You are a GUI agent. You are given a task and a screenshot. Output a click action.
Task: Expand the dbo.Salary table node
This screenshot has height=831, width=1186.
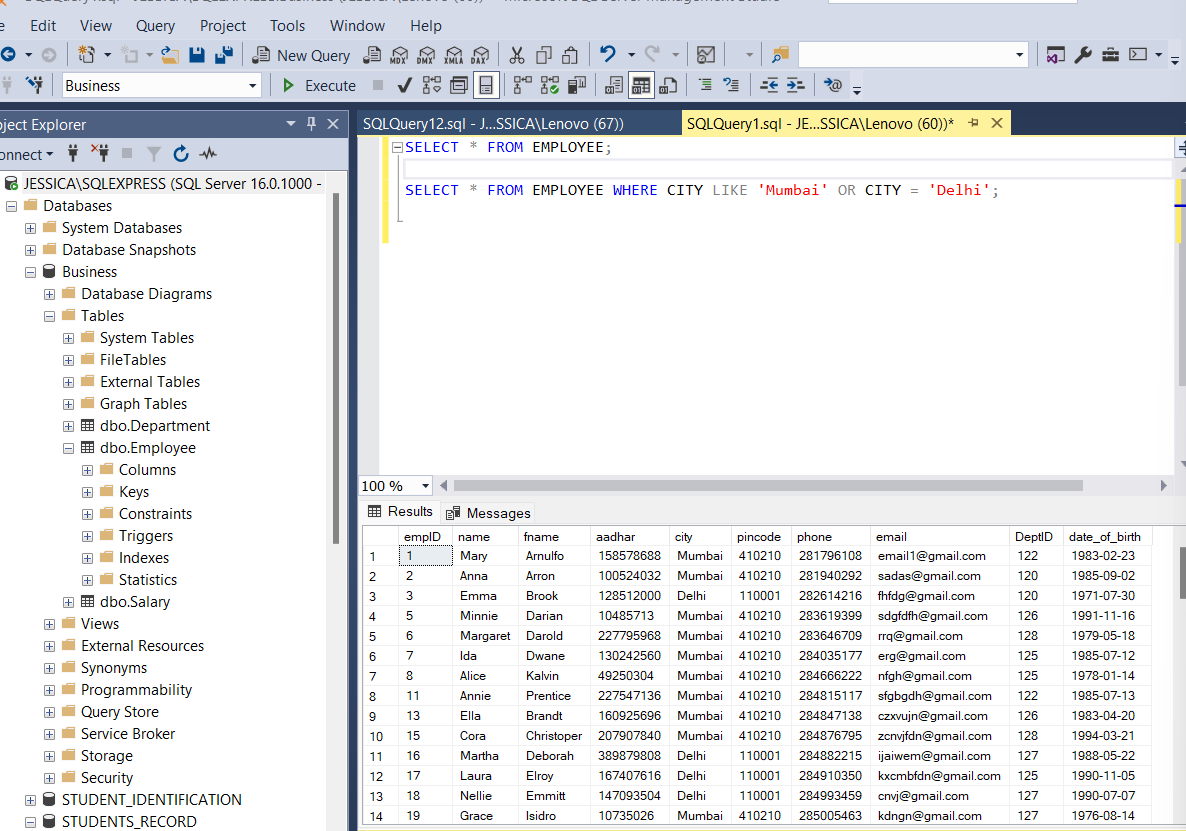coord(67,601)
